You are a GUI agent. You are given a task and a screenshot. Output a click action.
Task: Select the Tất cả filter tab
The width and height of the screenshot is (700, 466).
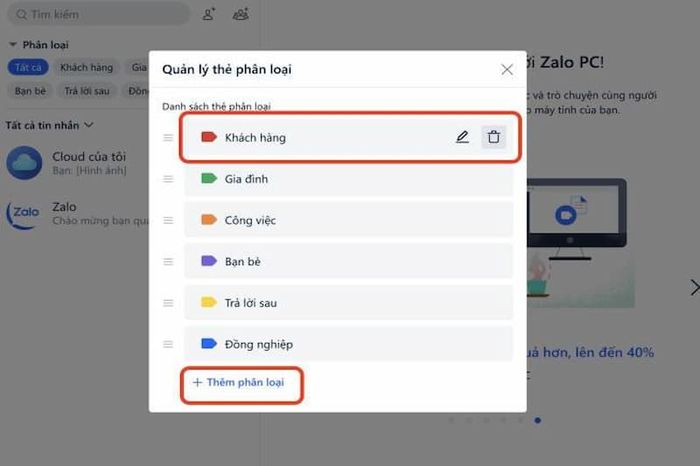coord(28,67)
